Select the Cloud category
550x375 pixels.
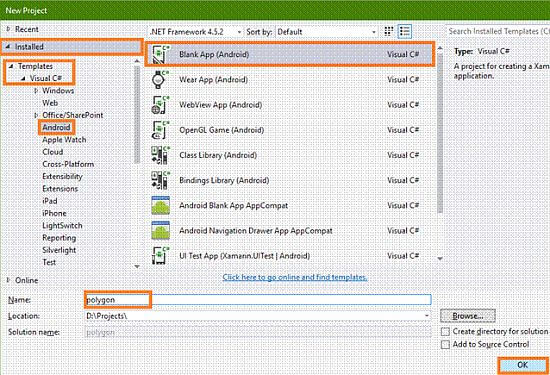click(53, 152)
